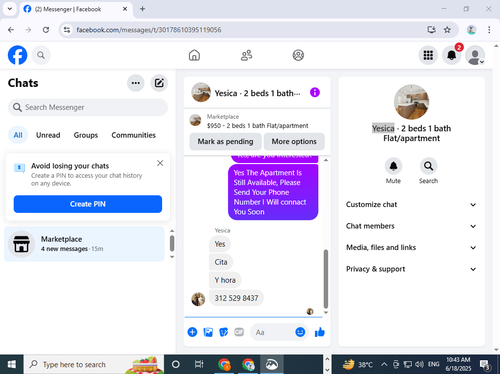The image size is (500, 374).
Task: Attach a photo with image icon
Action: click(208, 332)
